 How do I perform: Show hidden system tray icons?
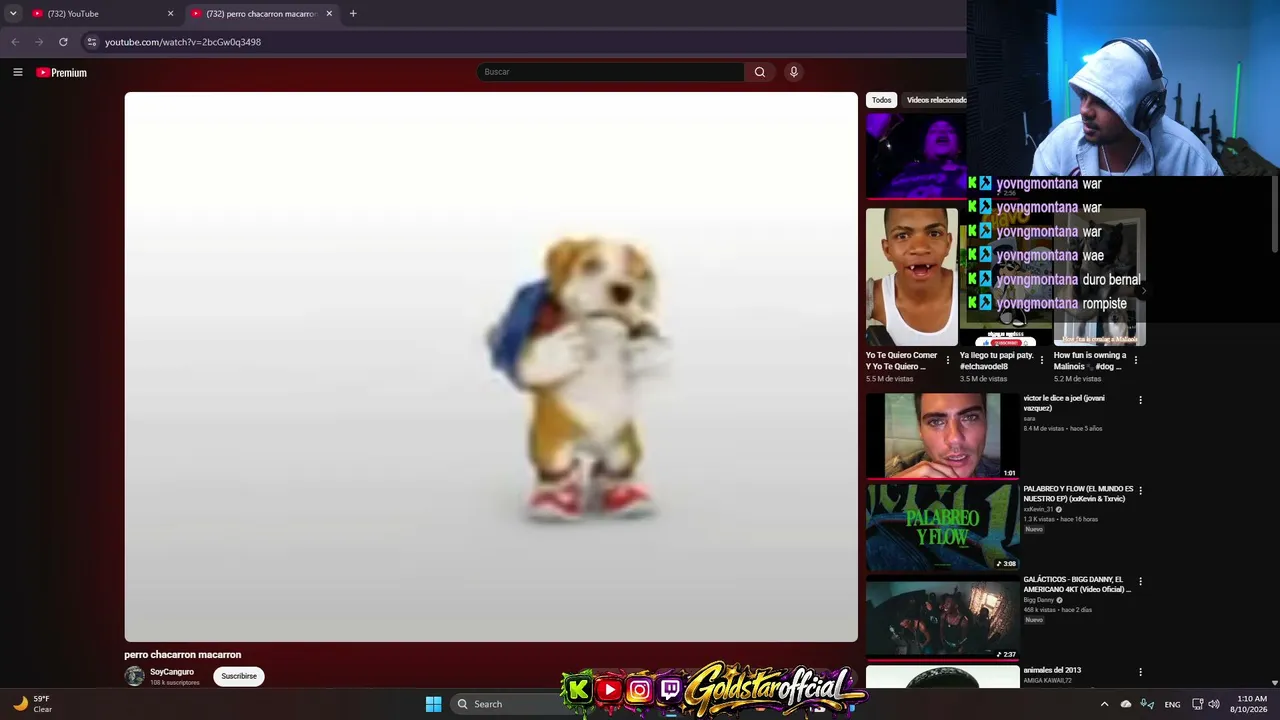coord(1104,704)
